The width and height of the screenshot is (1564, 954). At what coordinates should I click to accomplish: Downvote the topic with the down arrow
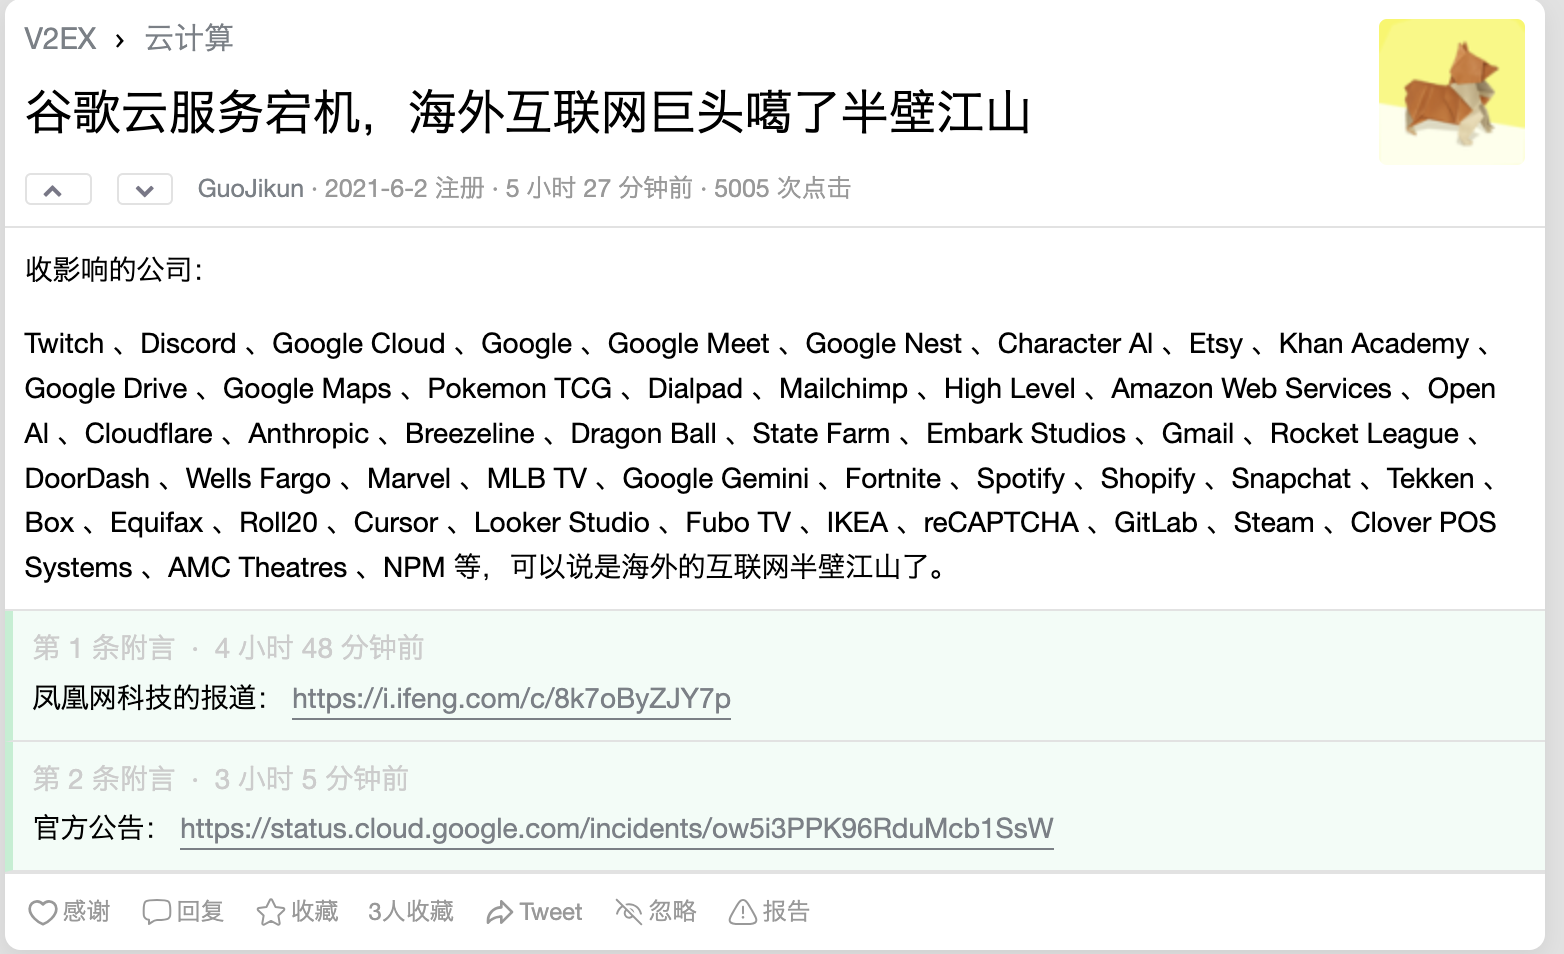click(145, 189)
